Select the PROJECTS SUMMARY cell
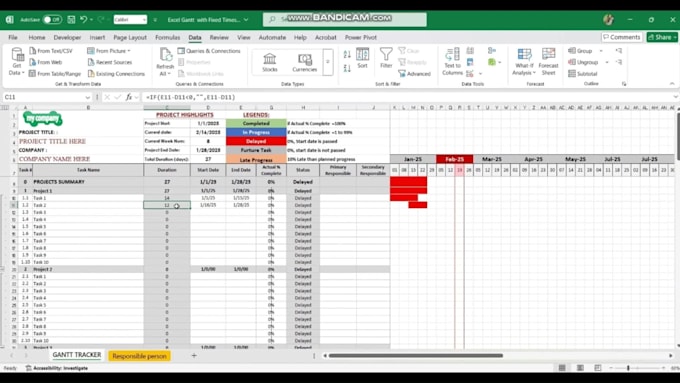 (88, 182)
